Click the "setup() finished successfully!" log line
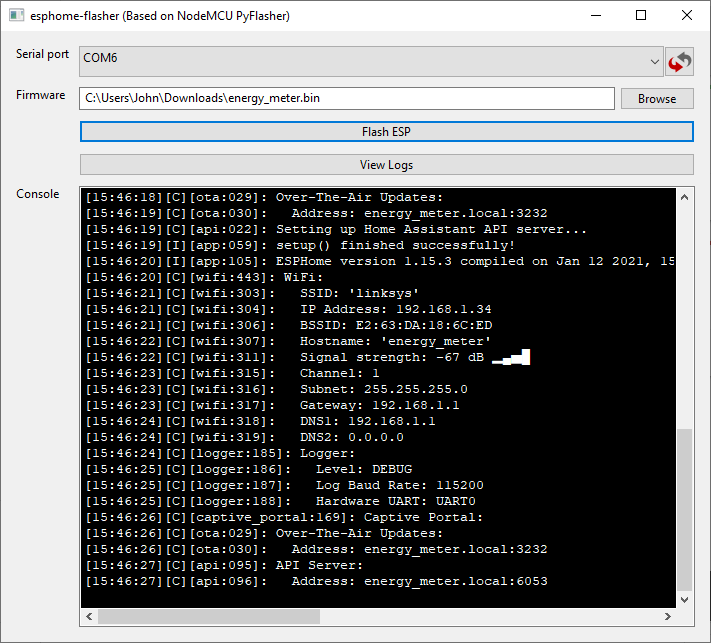Image resolution: width=711 pixels, height=643 pixels. click(x=301, y=245)
